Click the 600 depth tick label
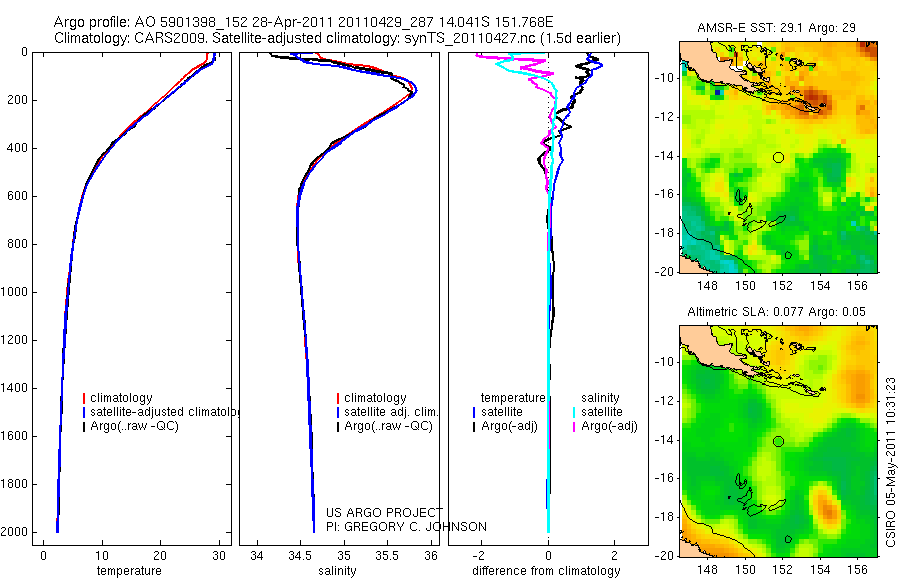900x580 pixels. [x=18, y=196]
